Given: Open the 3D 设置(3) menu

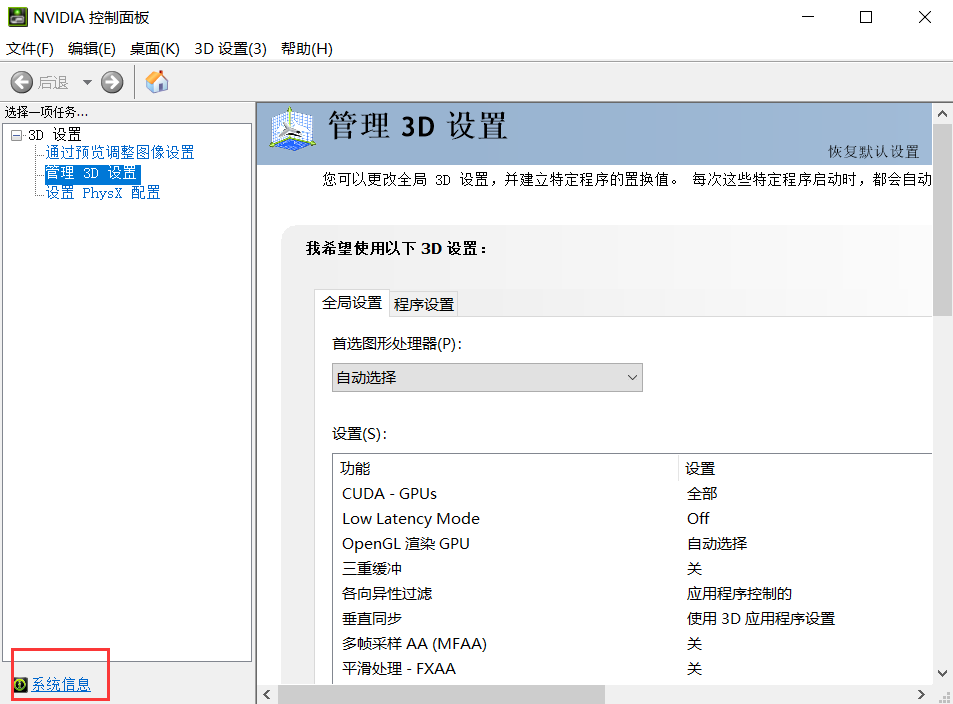Looking at the screenshot, I should 230,49.
